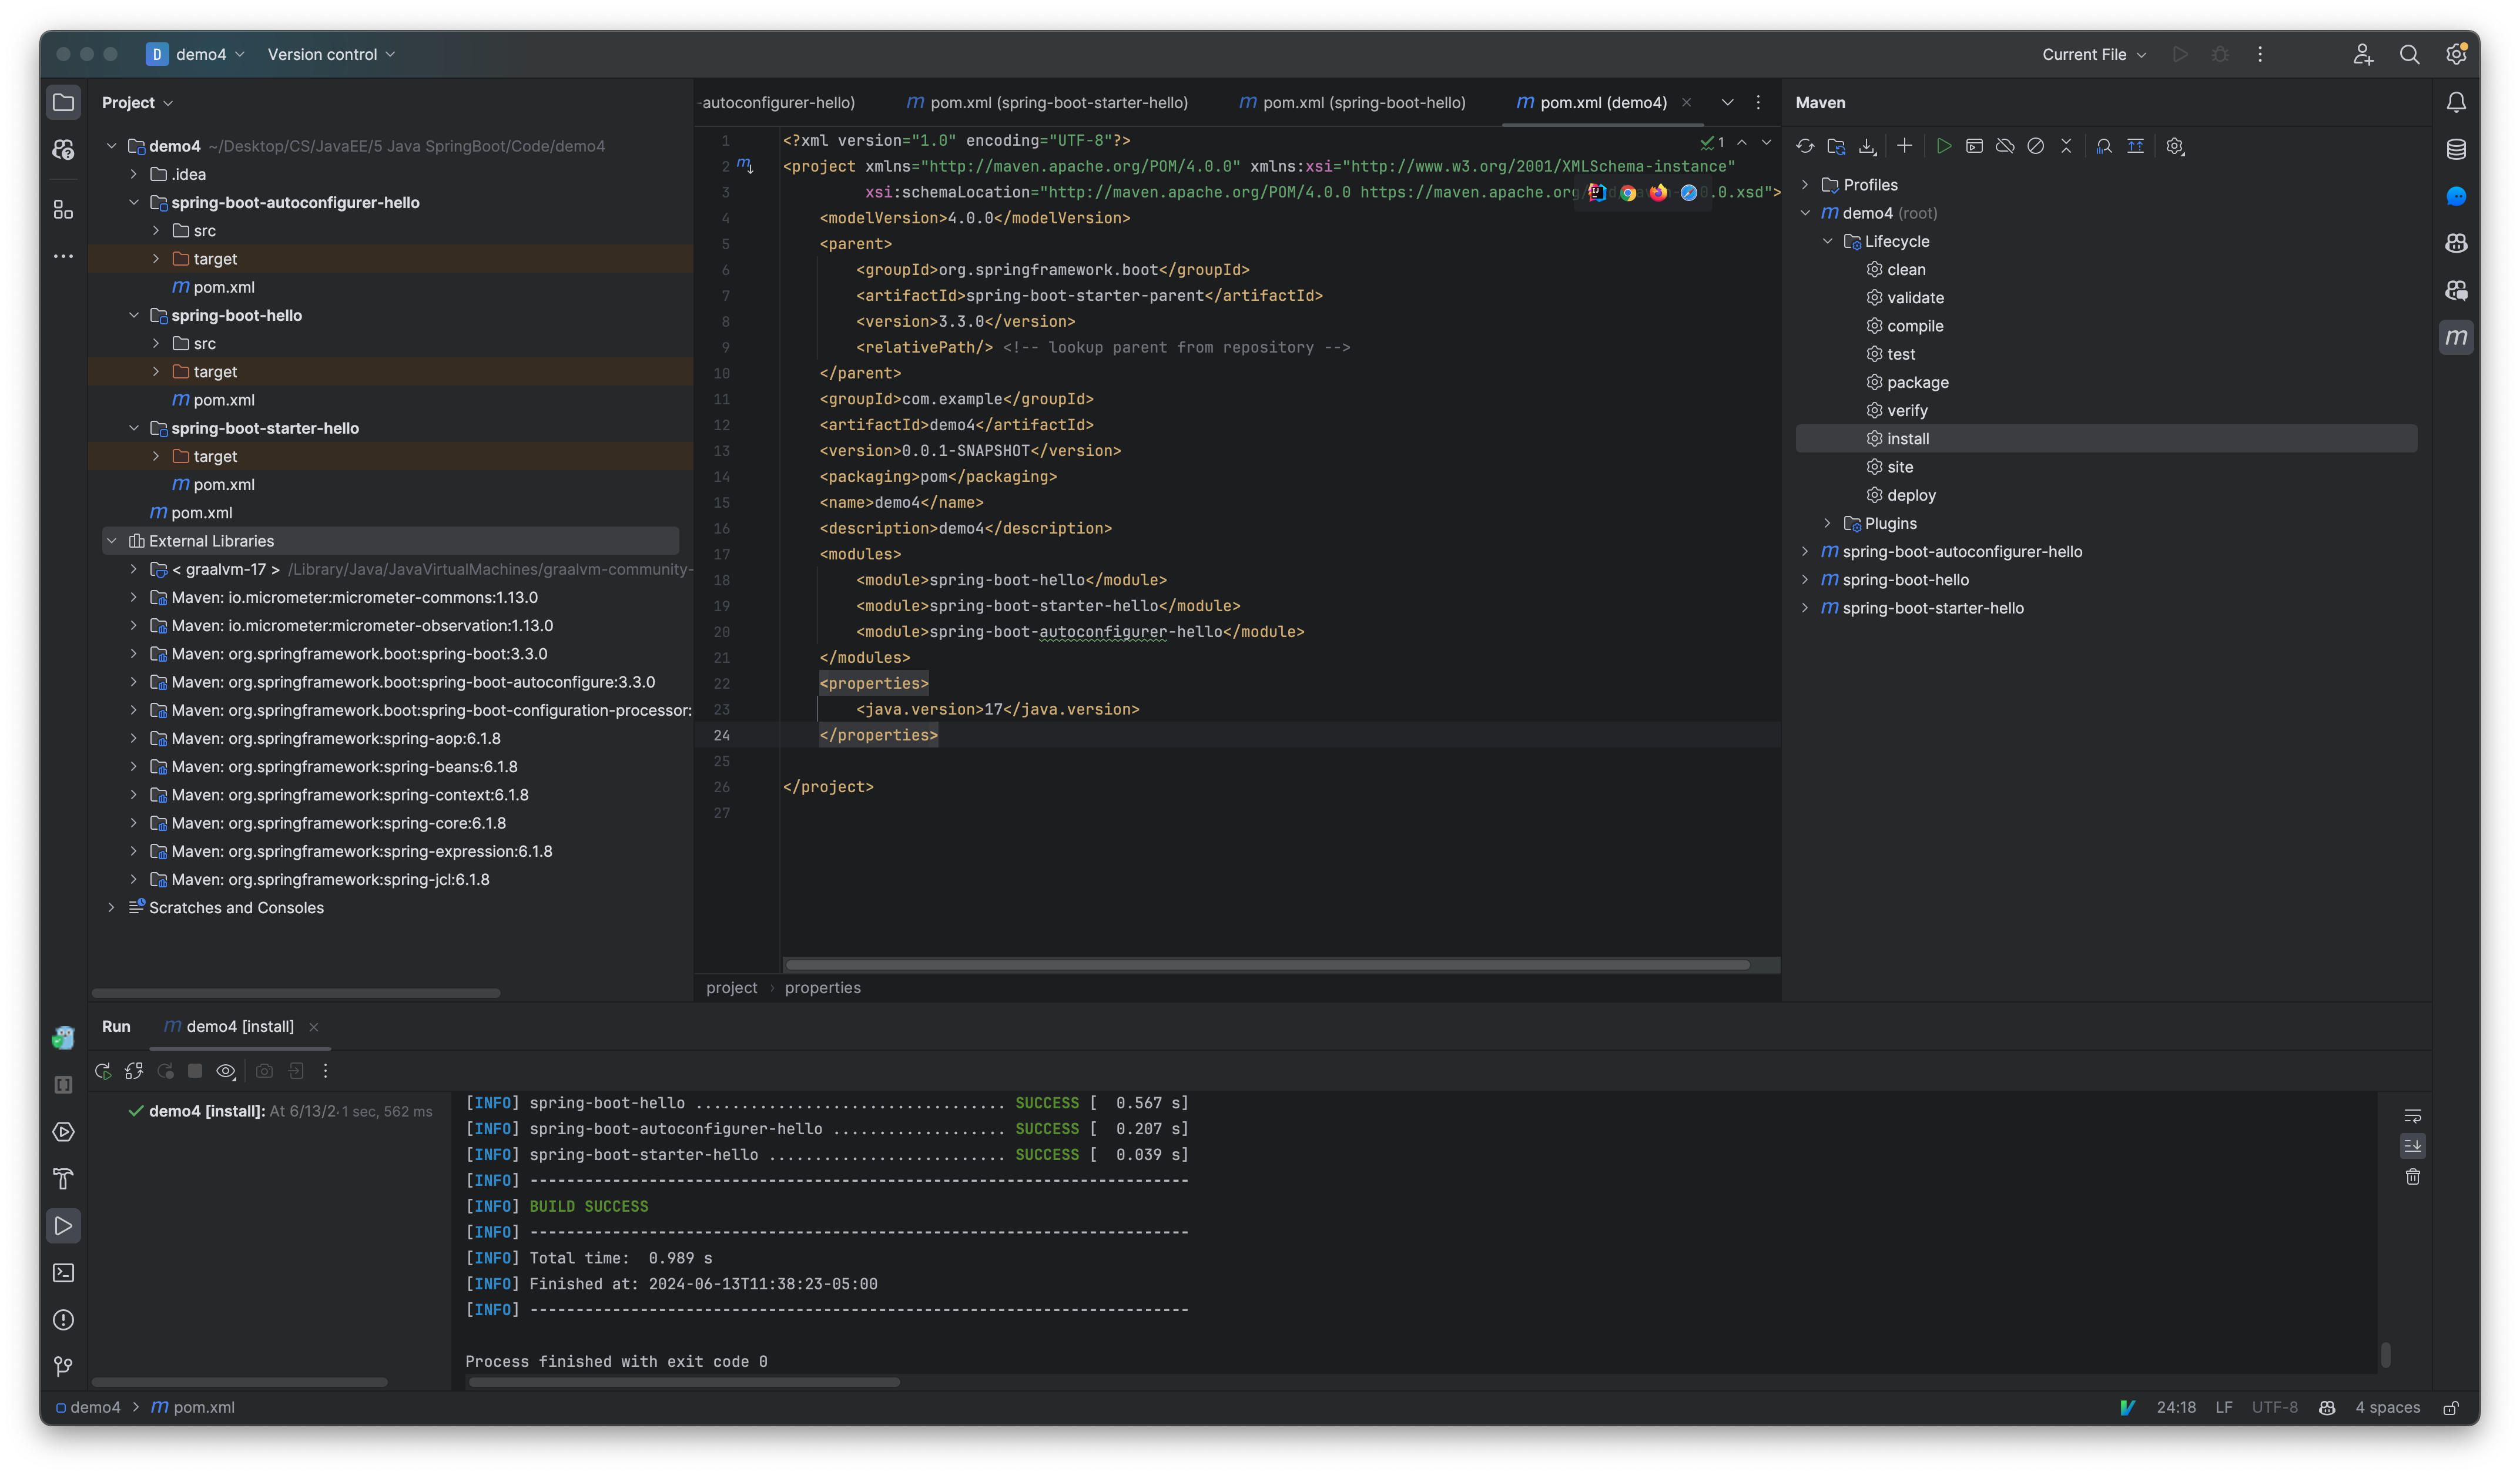This screenshot has width=2520, height=1475.
Task: Open Search Everywhere magnifier
Action: [x=2409, y=55]
